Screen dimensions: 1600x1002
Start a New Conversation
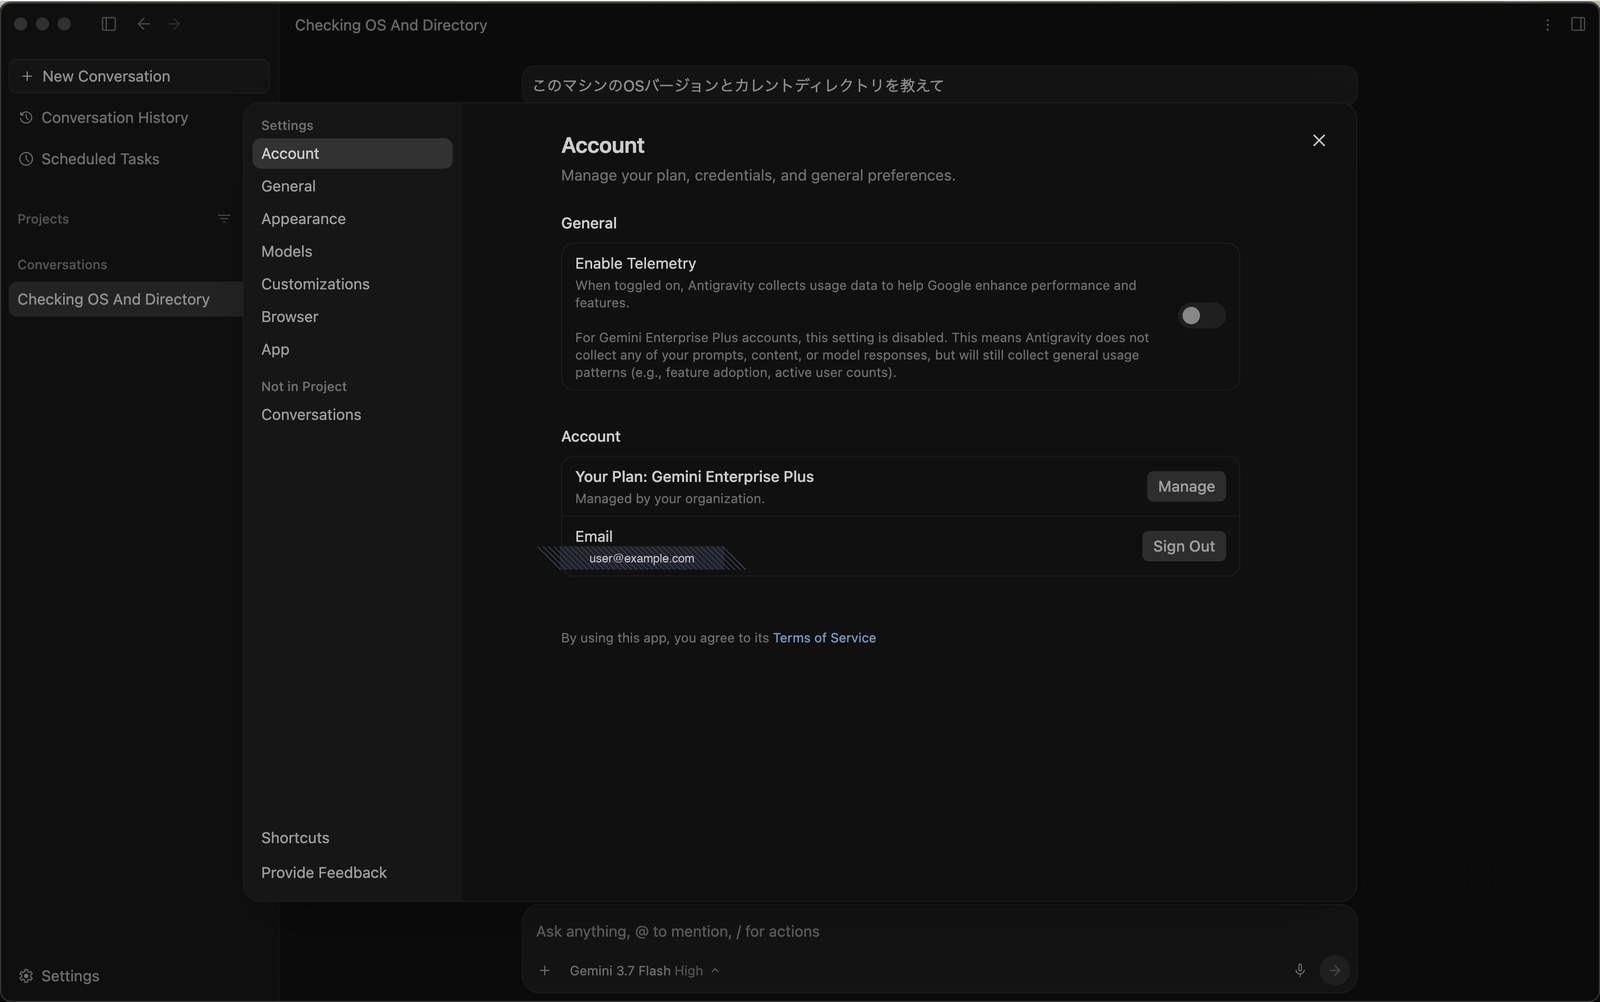(x=139, y=76)
